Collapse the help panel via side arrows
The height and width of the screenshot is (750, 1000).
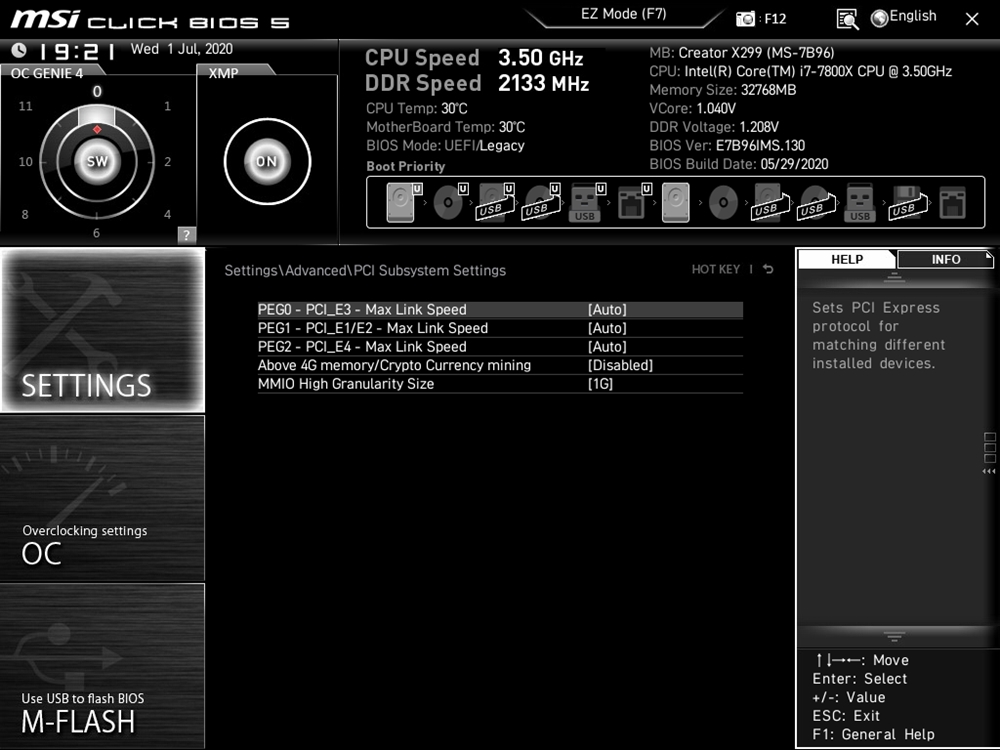click(x=989, y=471)
